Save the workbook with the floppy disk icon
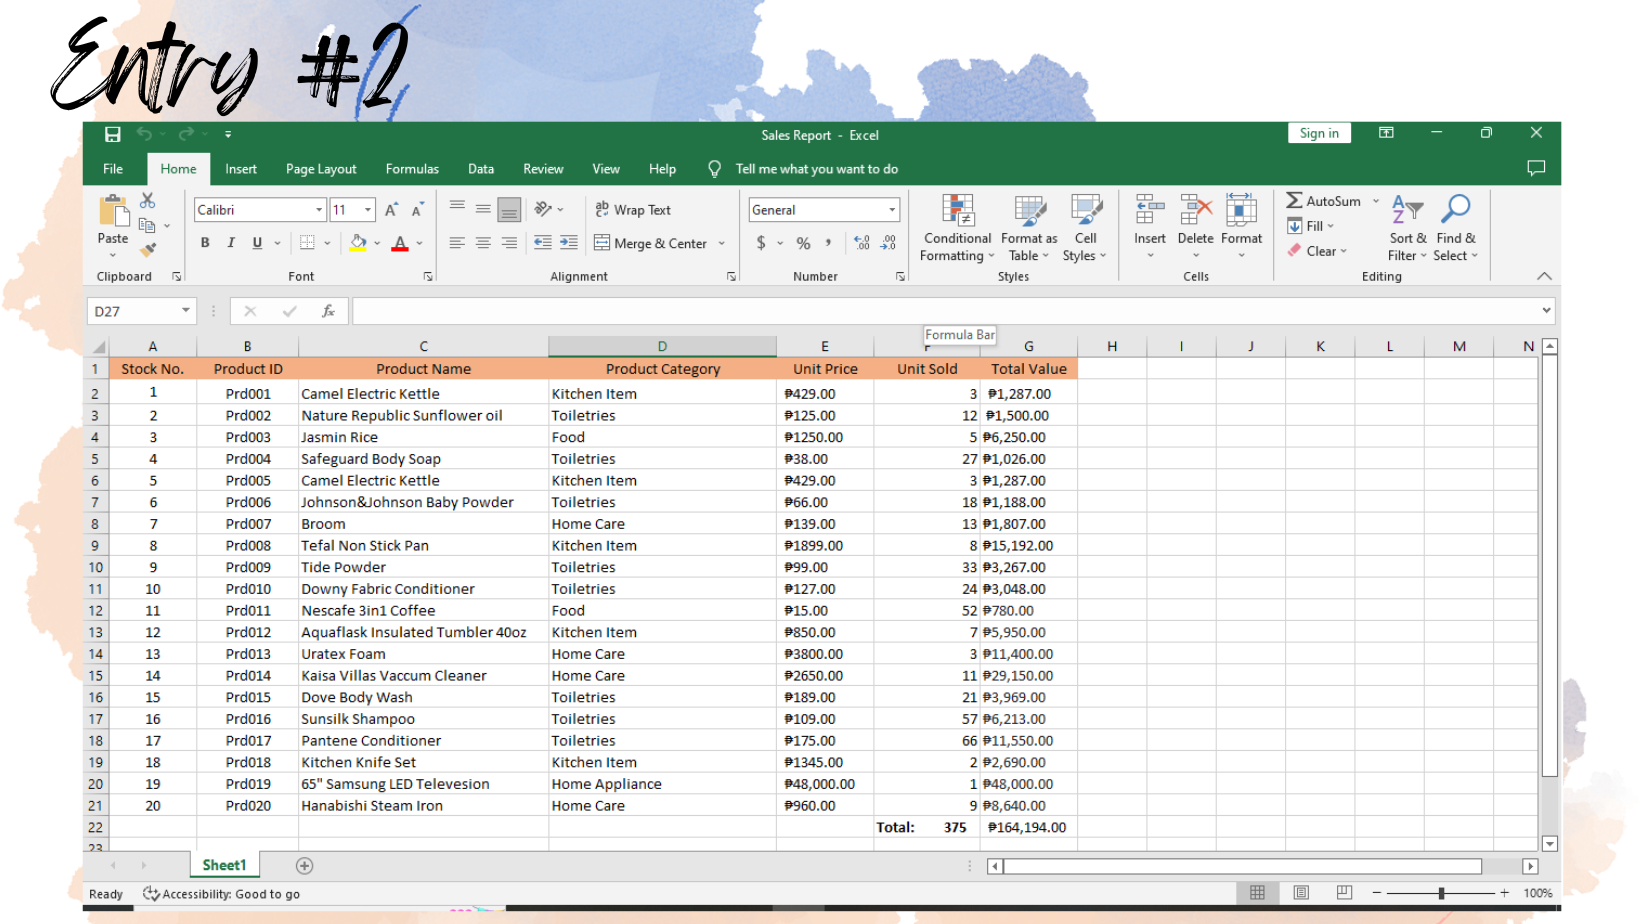 [113, 134]
